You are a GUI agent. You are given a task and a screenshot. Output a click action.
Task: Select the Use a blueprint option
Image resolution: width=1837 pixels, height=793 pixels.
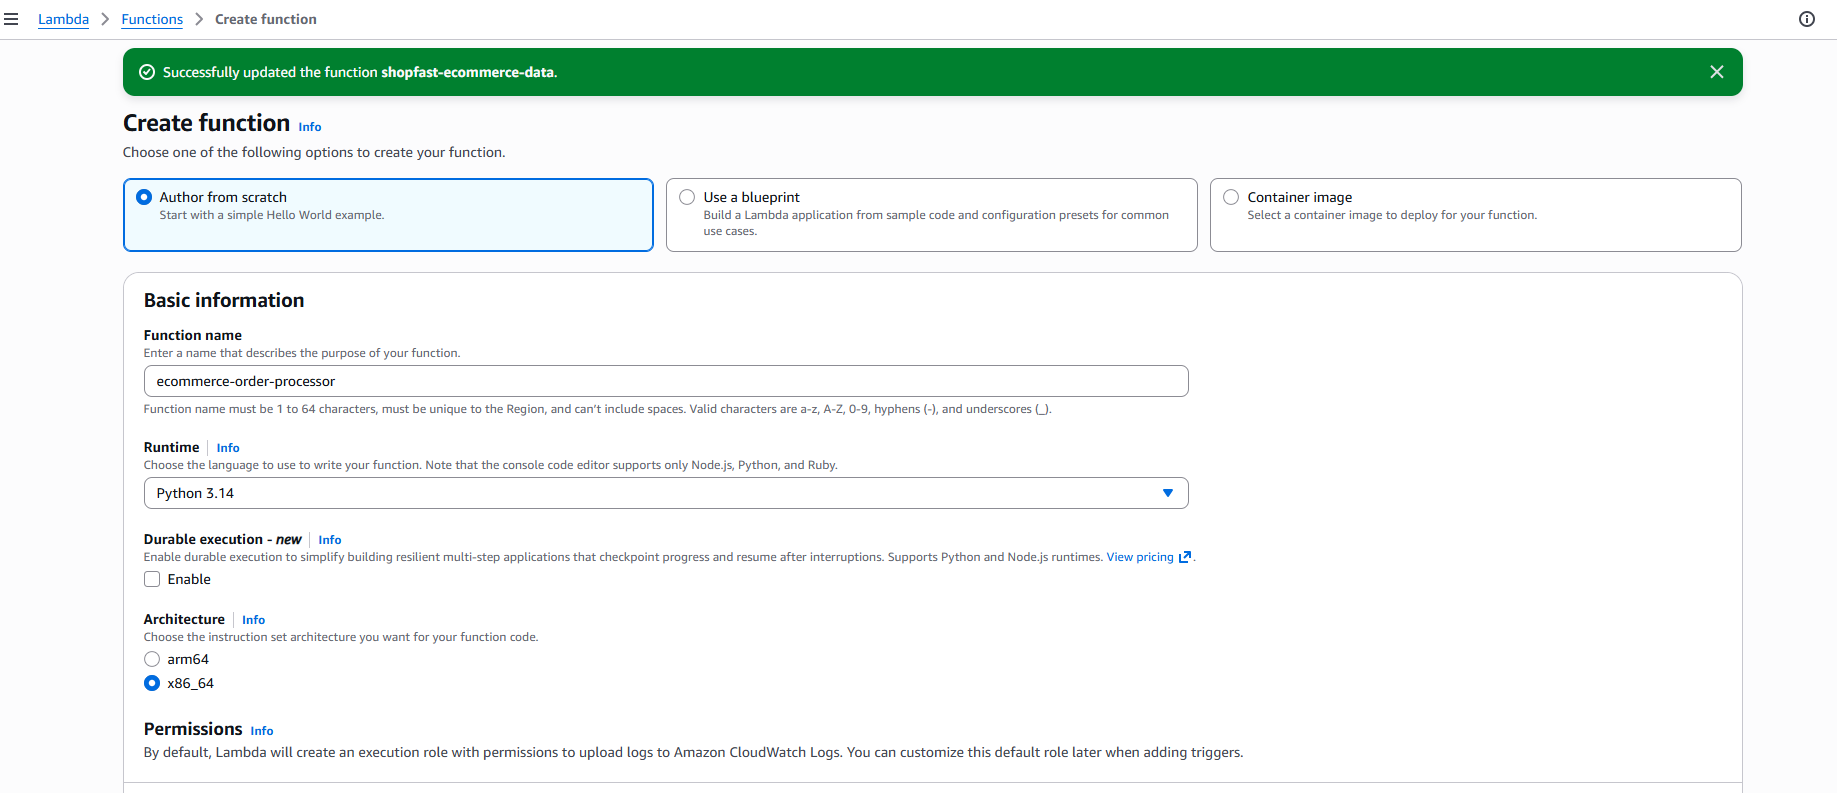[x=687, y=197]
